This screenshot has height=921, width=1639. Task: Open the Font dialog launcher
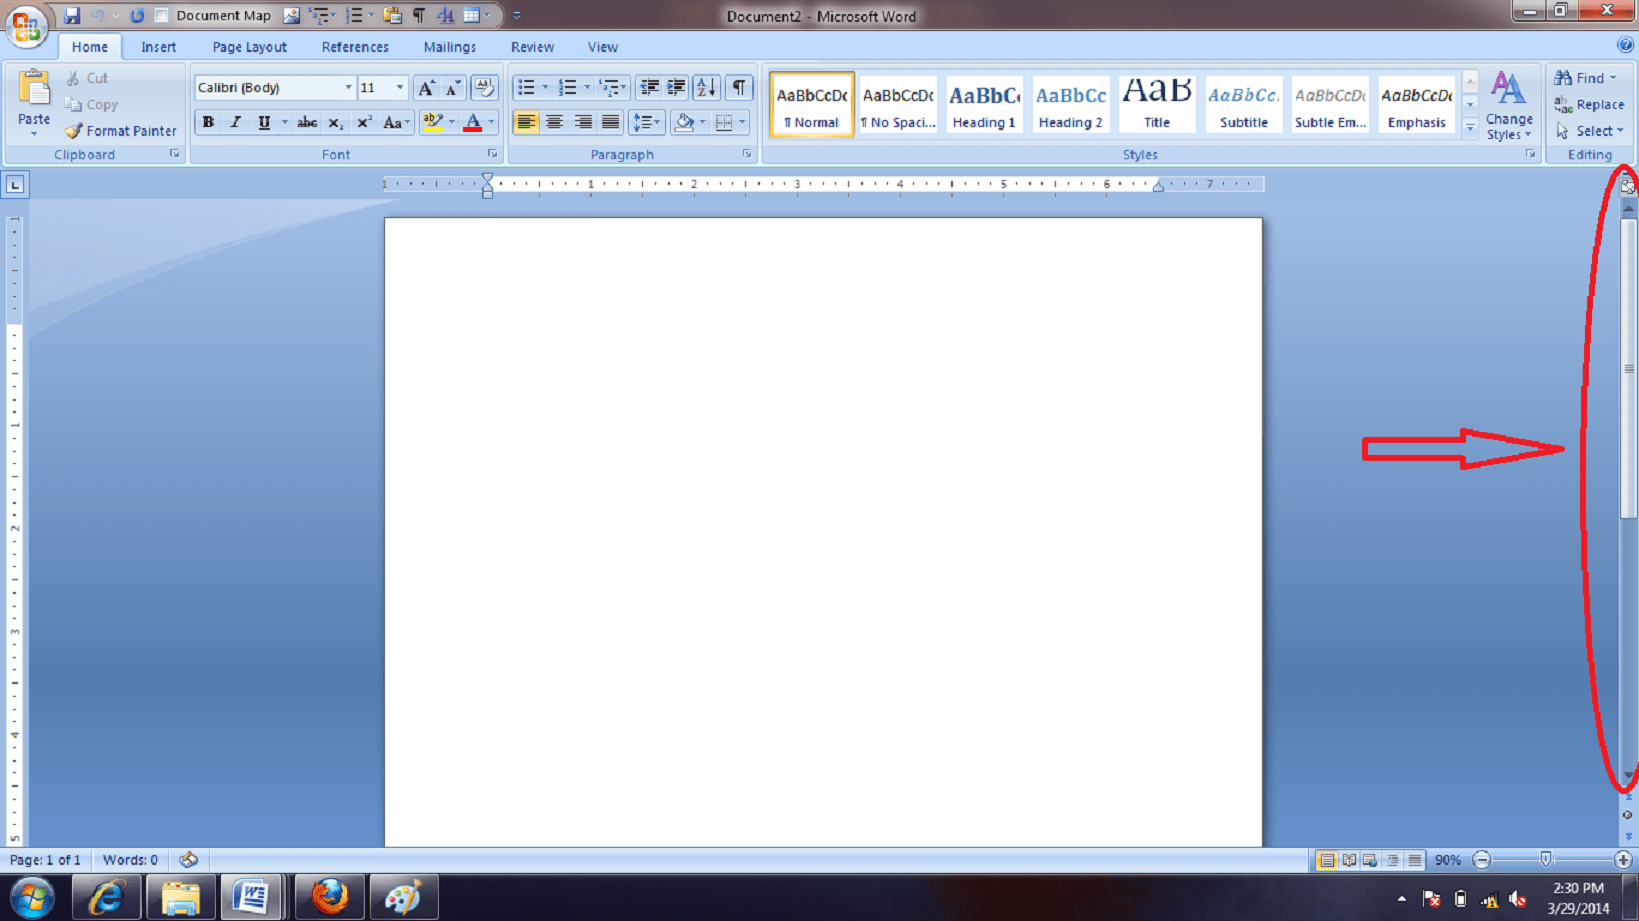[x=492, y=154]
